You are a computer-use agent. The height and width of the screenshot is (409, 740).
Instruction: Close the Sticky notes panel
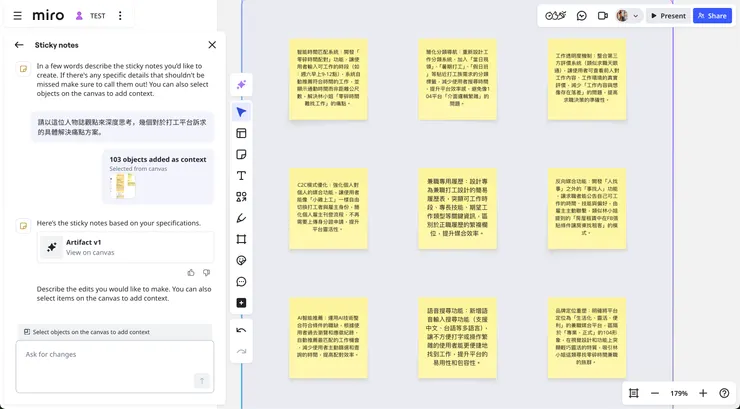click(212, 45)
